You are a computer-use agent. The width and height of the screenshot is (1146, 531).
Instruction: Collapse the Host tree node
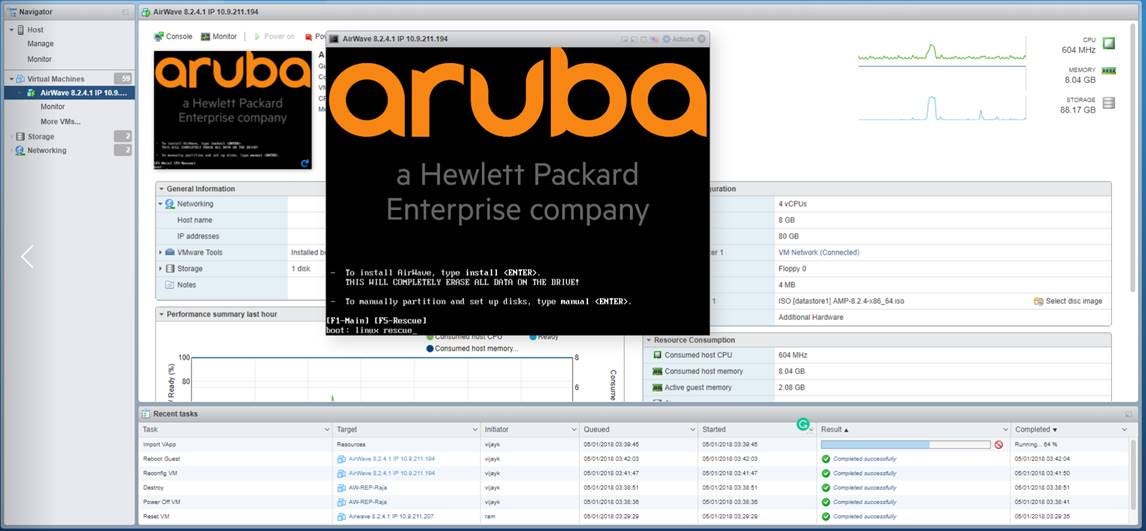pos(12,30)
